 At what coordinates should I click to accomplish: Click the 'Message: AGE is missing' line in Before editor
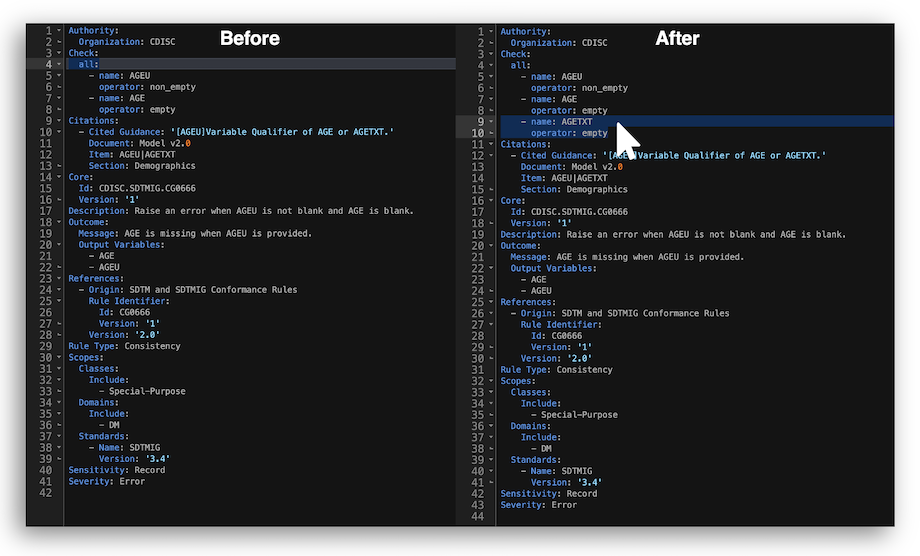coord(195,233)
